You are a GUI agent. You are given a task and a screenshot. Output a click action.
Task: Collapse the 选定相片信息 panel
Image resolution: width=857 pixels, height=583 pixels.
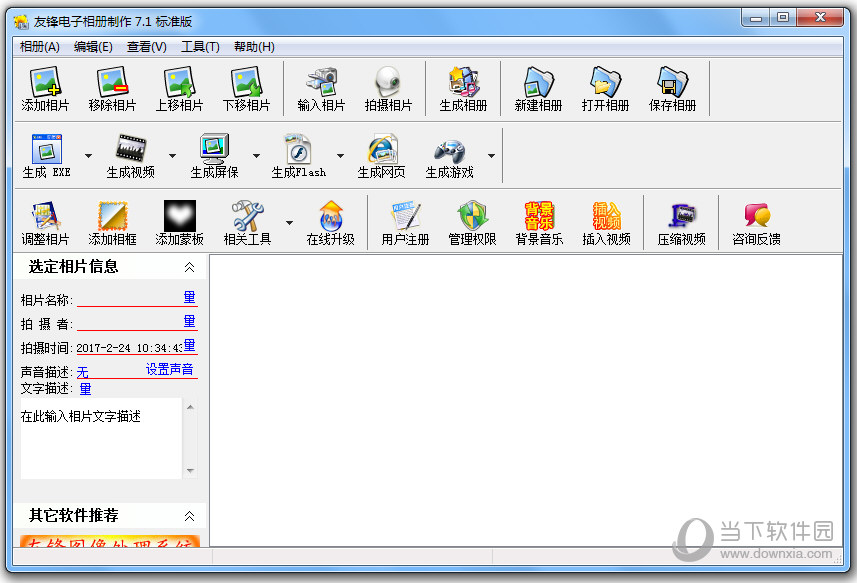point(189,267)
